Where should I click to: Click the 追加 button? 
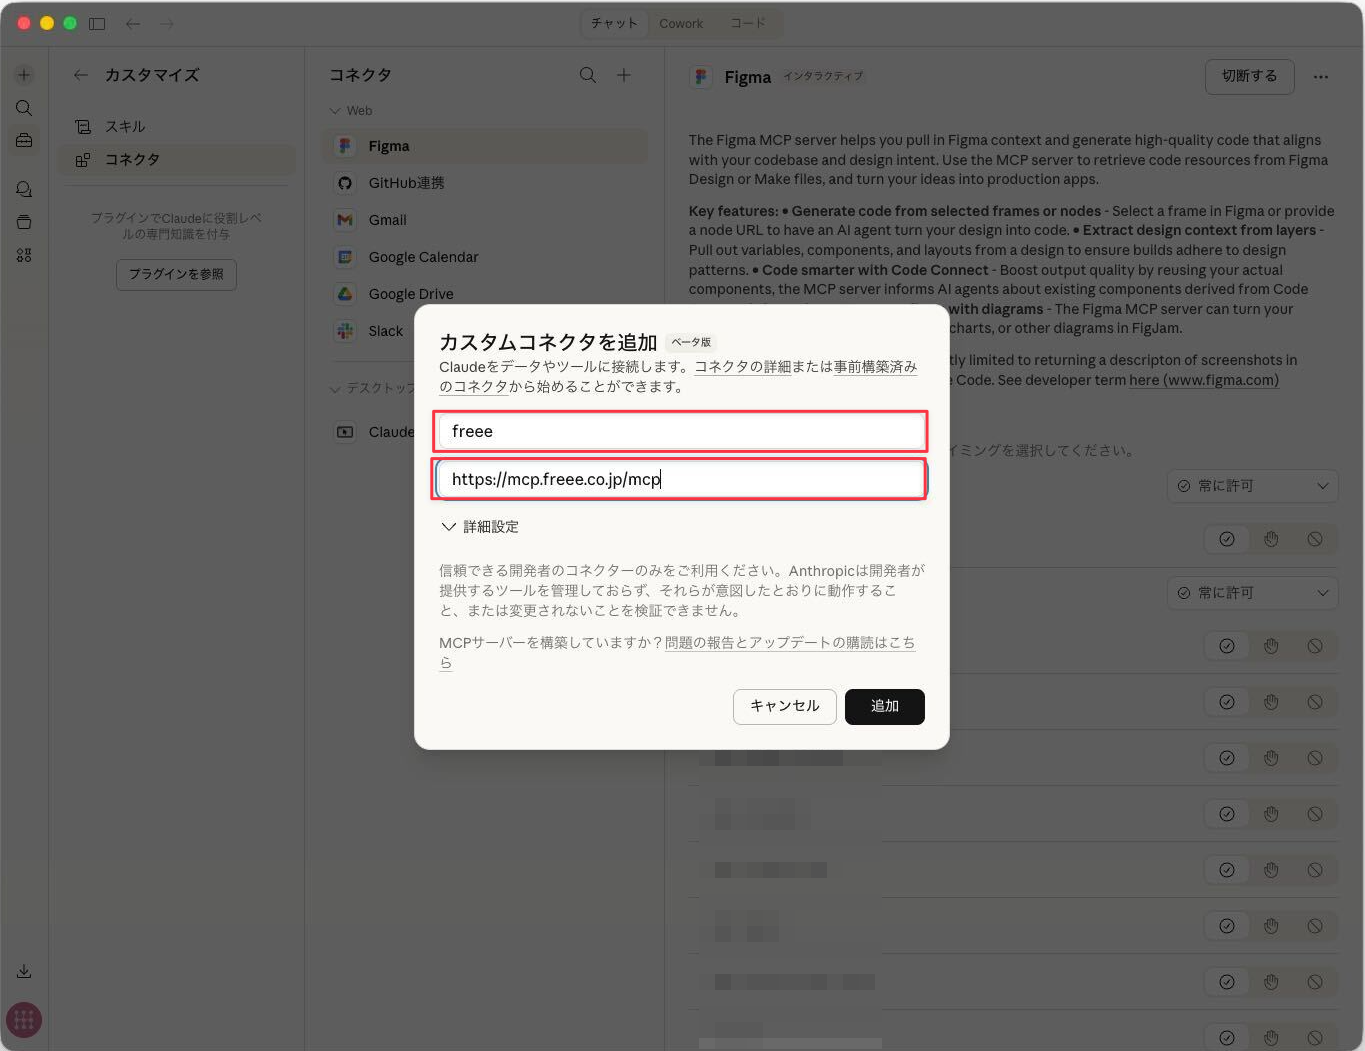(885, 706)
